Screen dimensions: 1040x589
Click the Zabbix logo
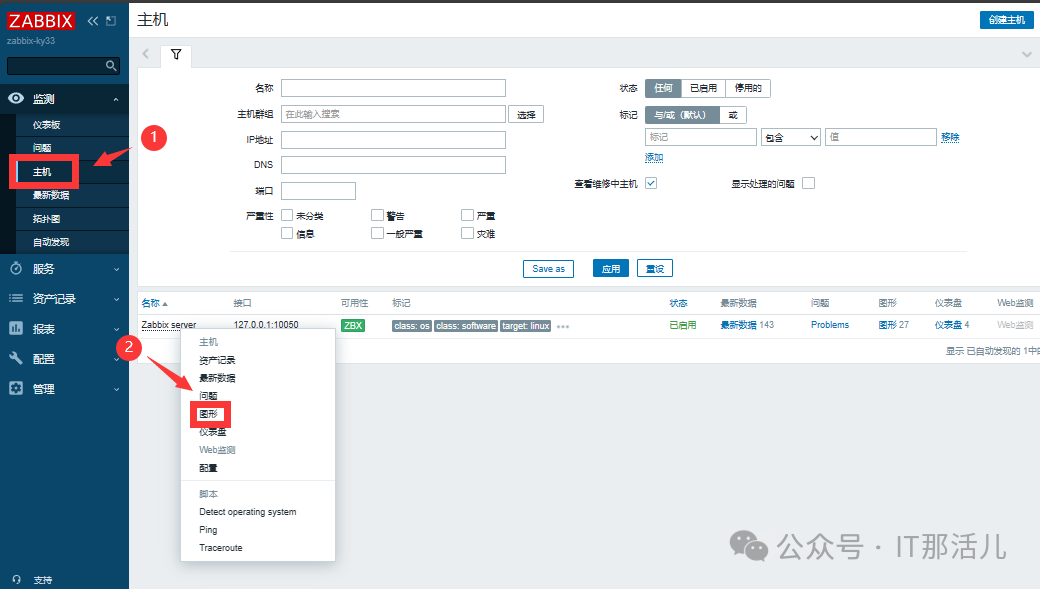[x=40, y=21]
